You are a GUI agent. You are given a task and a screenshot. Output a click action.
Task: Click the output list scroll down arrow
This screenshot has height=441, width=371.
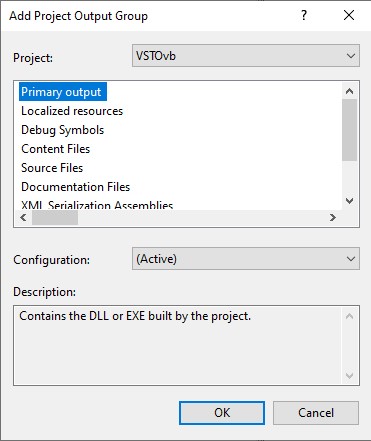click(349, 201)
